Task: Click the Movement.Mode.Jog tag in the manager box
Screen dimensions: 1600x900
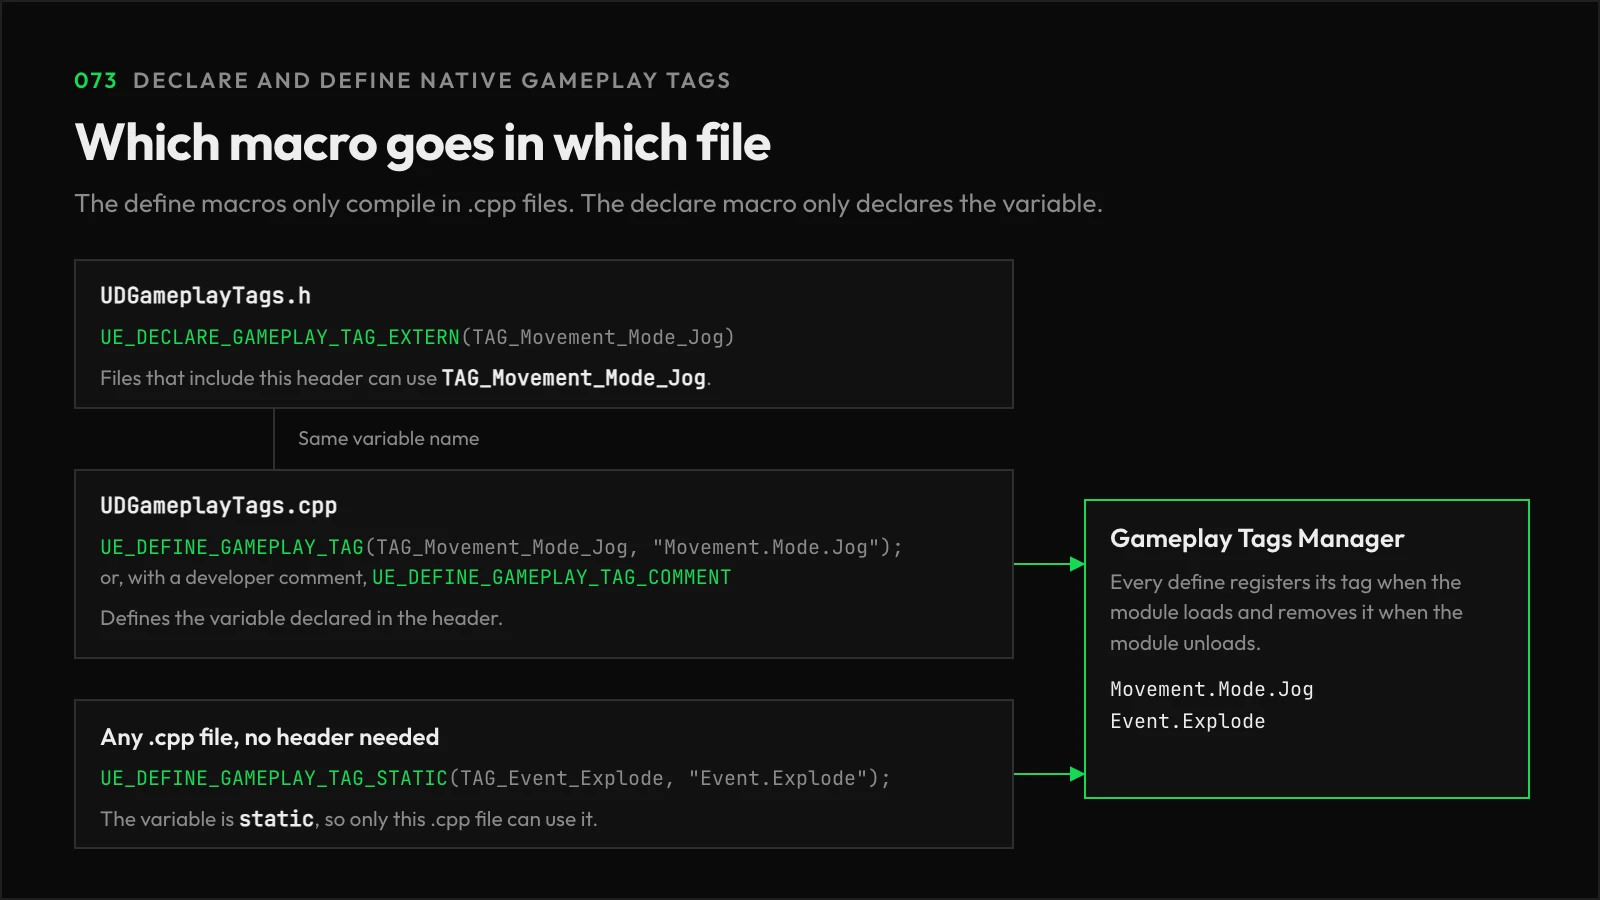Action: [x=1211, y=689]
